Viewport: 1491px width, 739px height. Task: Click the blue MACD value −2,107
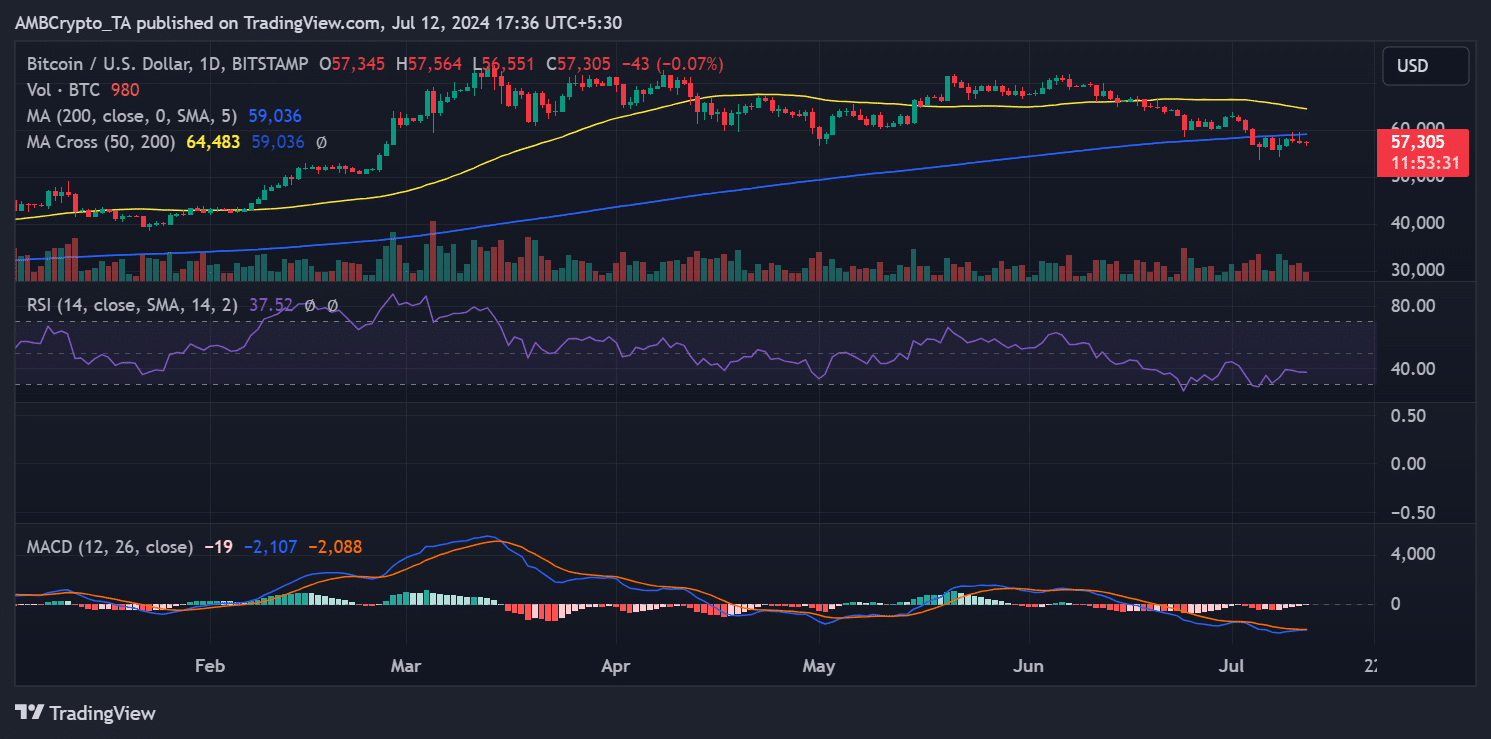pyautogui.click(x=269, y=547)
